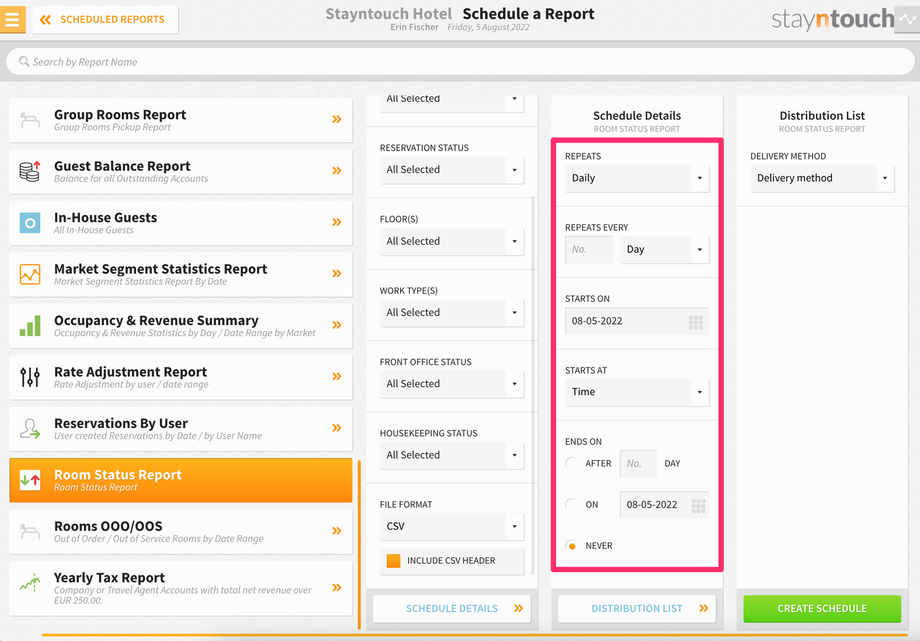
Task: Select the Yearly Tax Report list item
Action: coord(181,588)
